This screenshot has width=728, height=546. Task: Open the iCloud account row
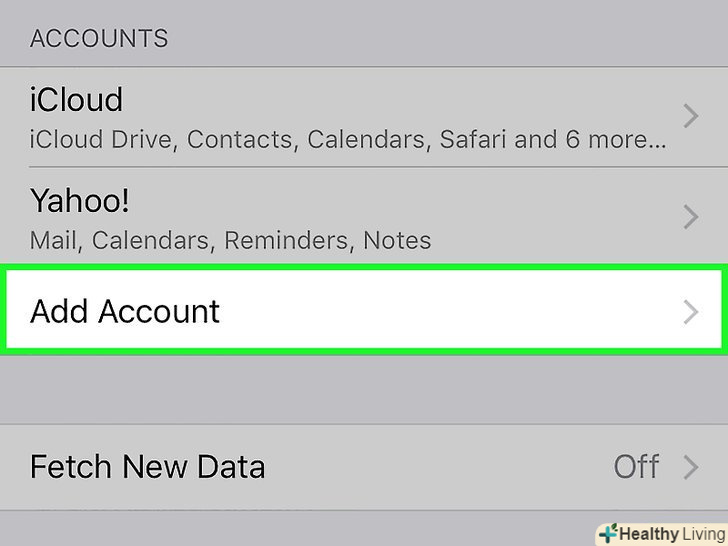350,117
